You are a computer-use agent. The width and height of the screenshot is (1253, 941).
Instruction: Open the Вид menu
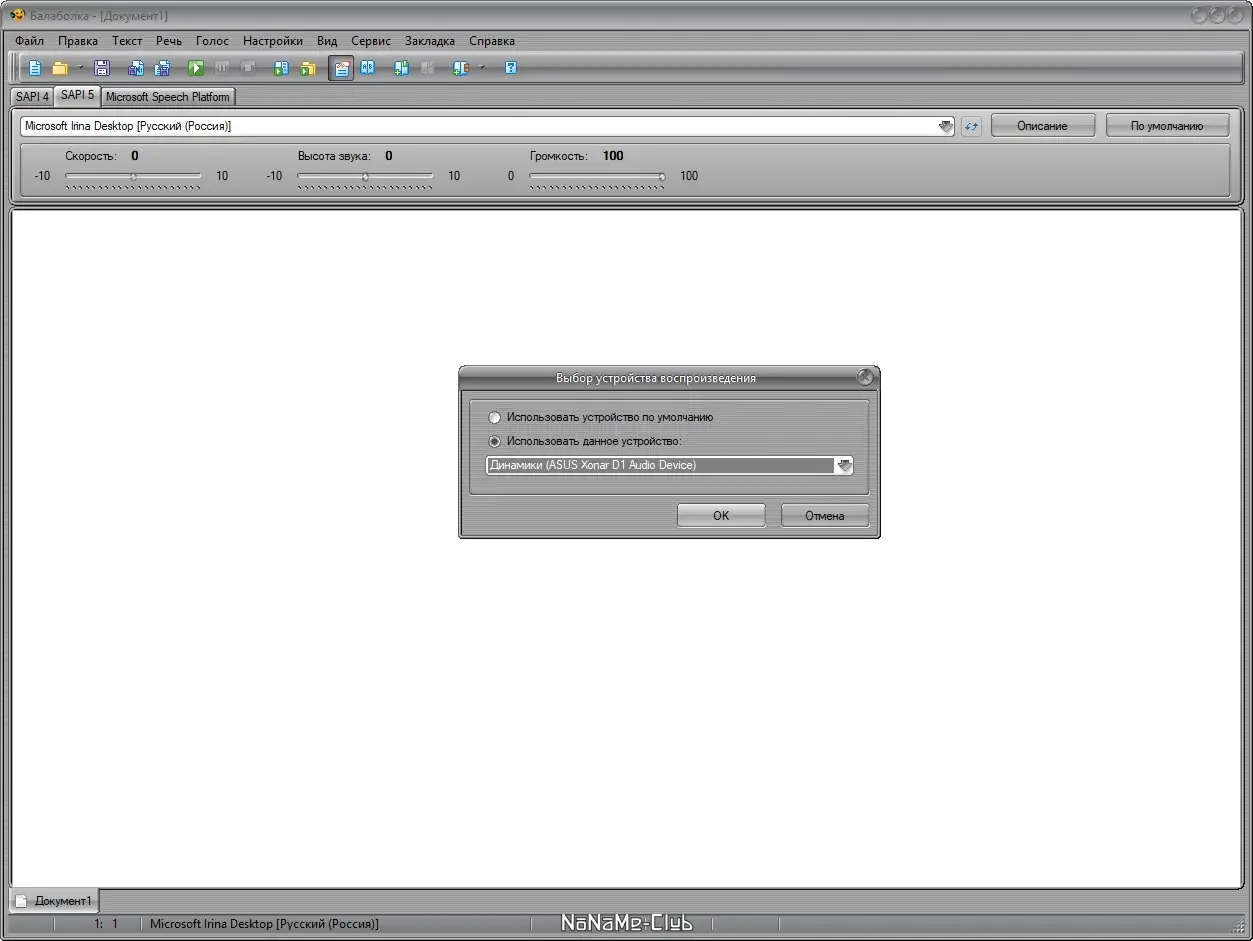pyautogui.click(x=327, y=41)
